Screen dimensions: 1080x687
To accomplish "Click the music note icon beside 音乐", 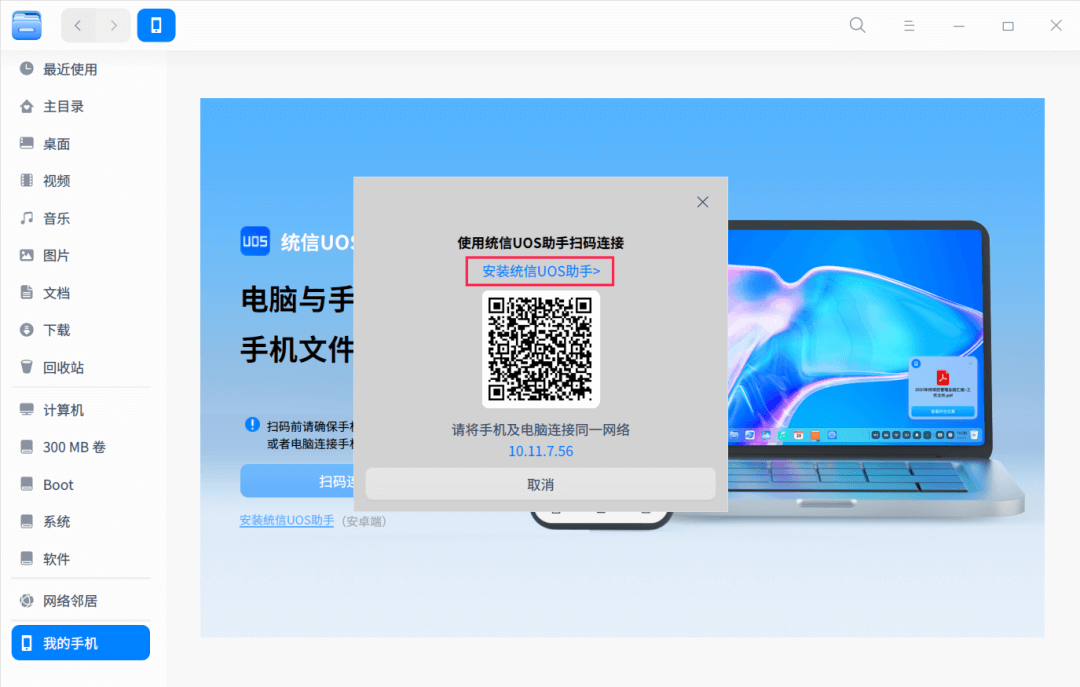I will [x=27, y=218].
